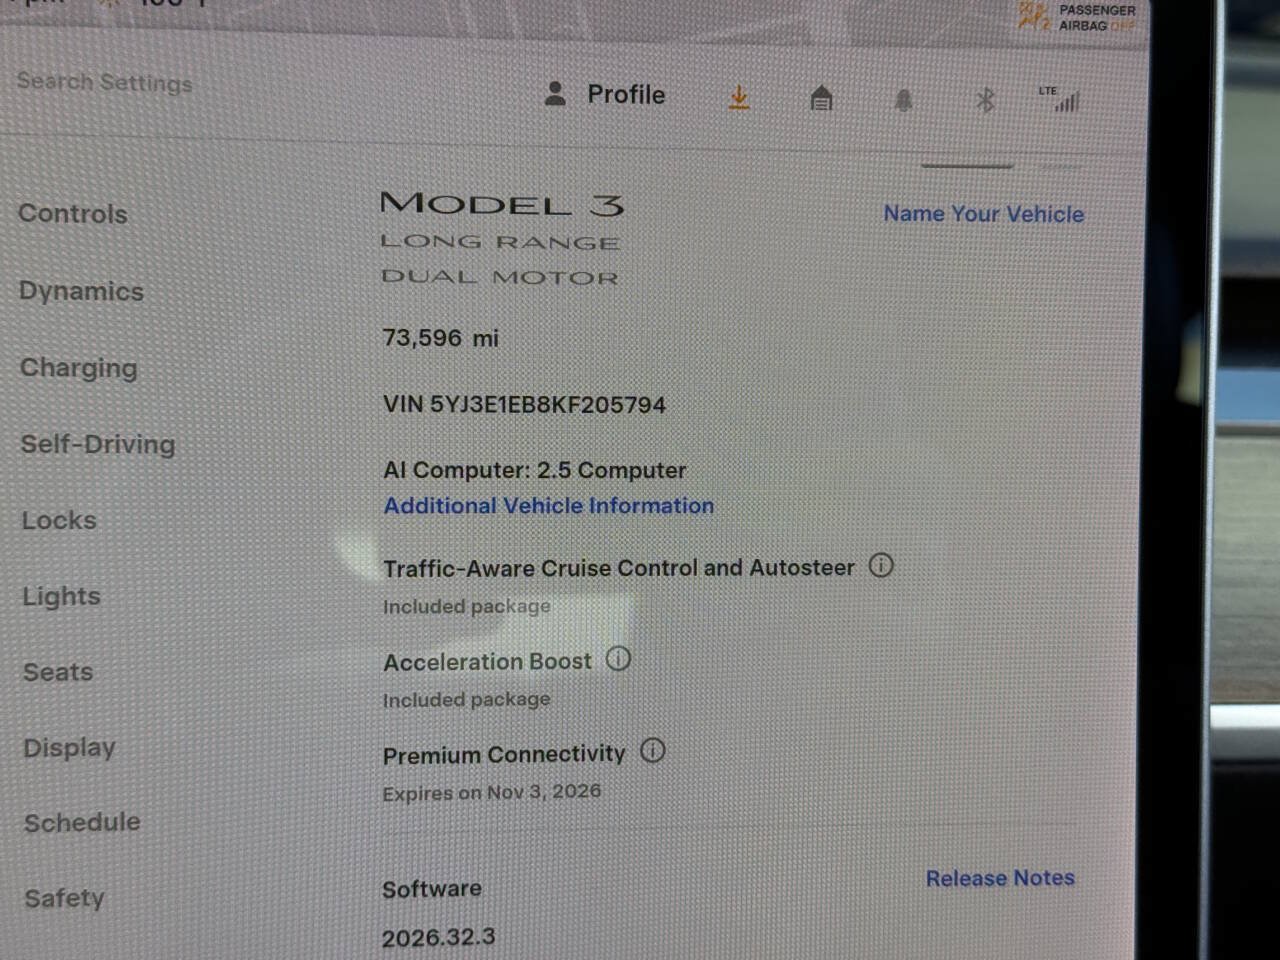1280x960 pixels.
Task: Show info for Premium Connectivity
Action: 653,751
